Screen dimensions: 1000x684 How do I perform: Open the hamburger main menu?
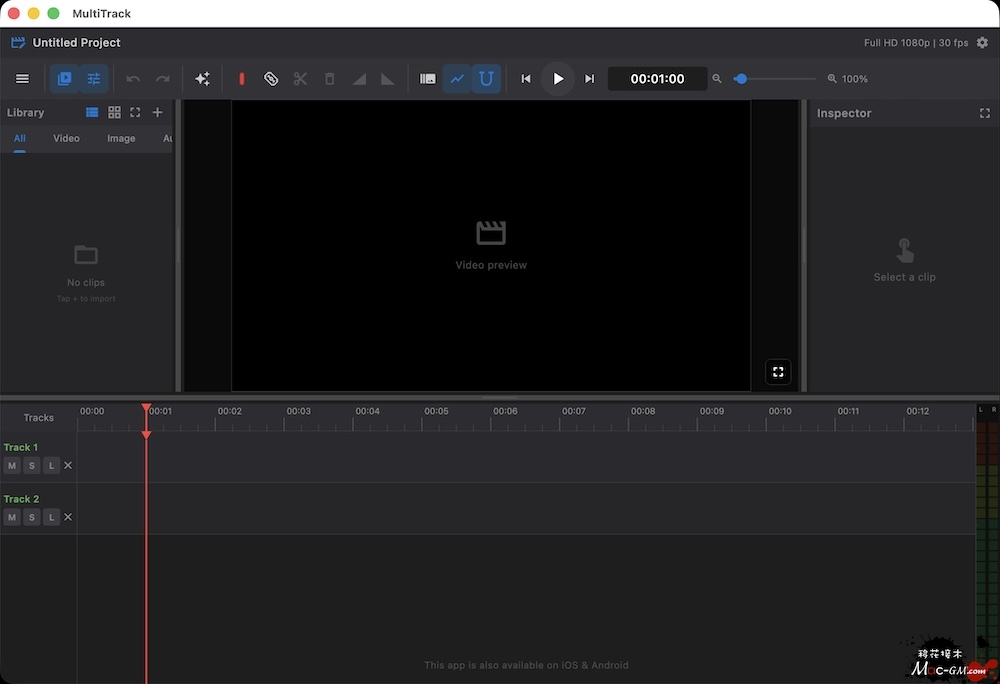click(22, 79)
